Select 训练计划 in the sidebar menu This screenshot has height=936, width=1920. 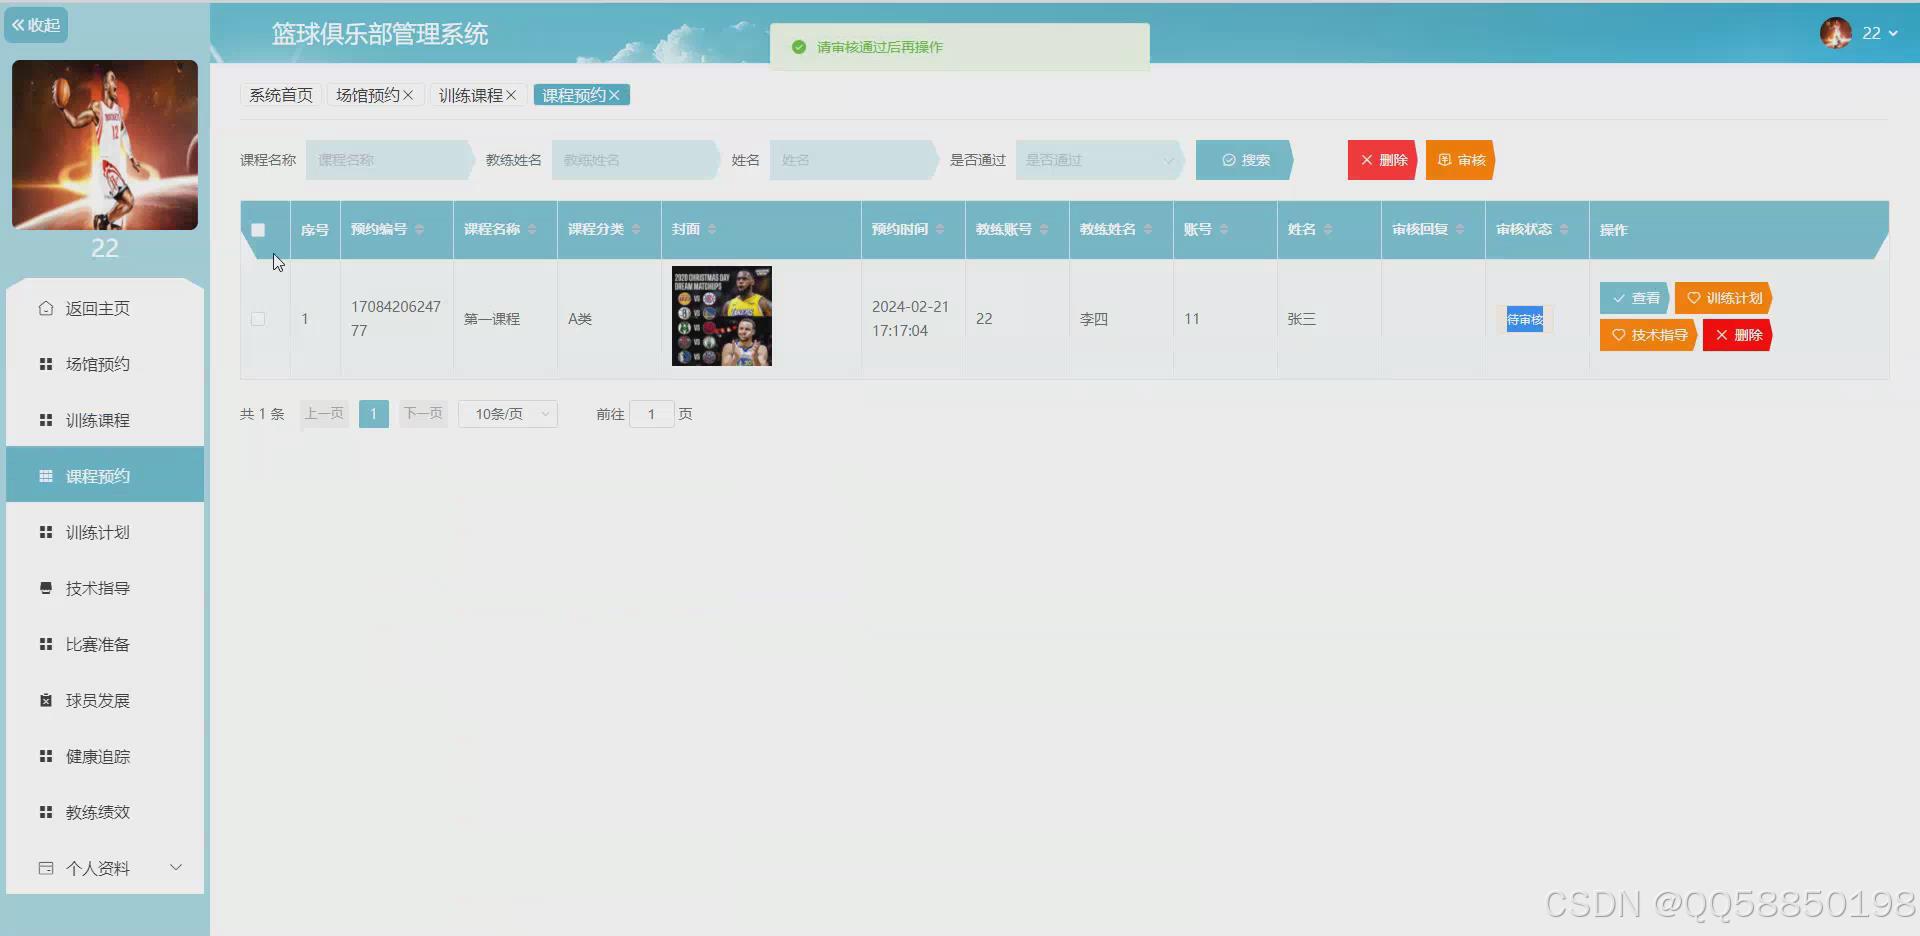click(x=97, y=531)
